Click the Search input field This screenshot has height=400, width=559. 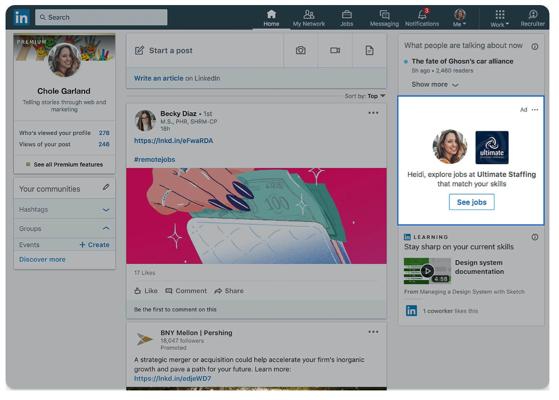point(101,17)
